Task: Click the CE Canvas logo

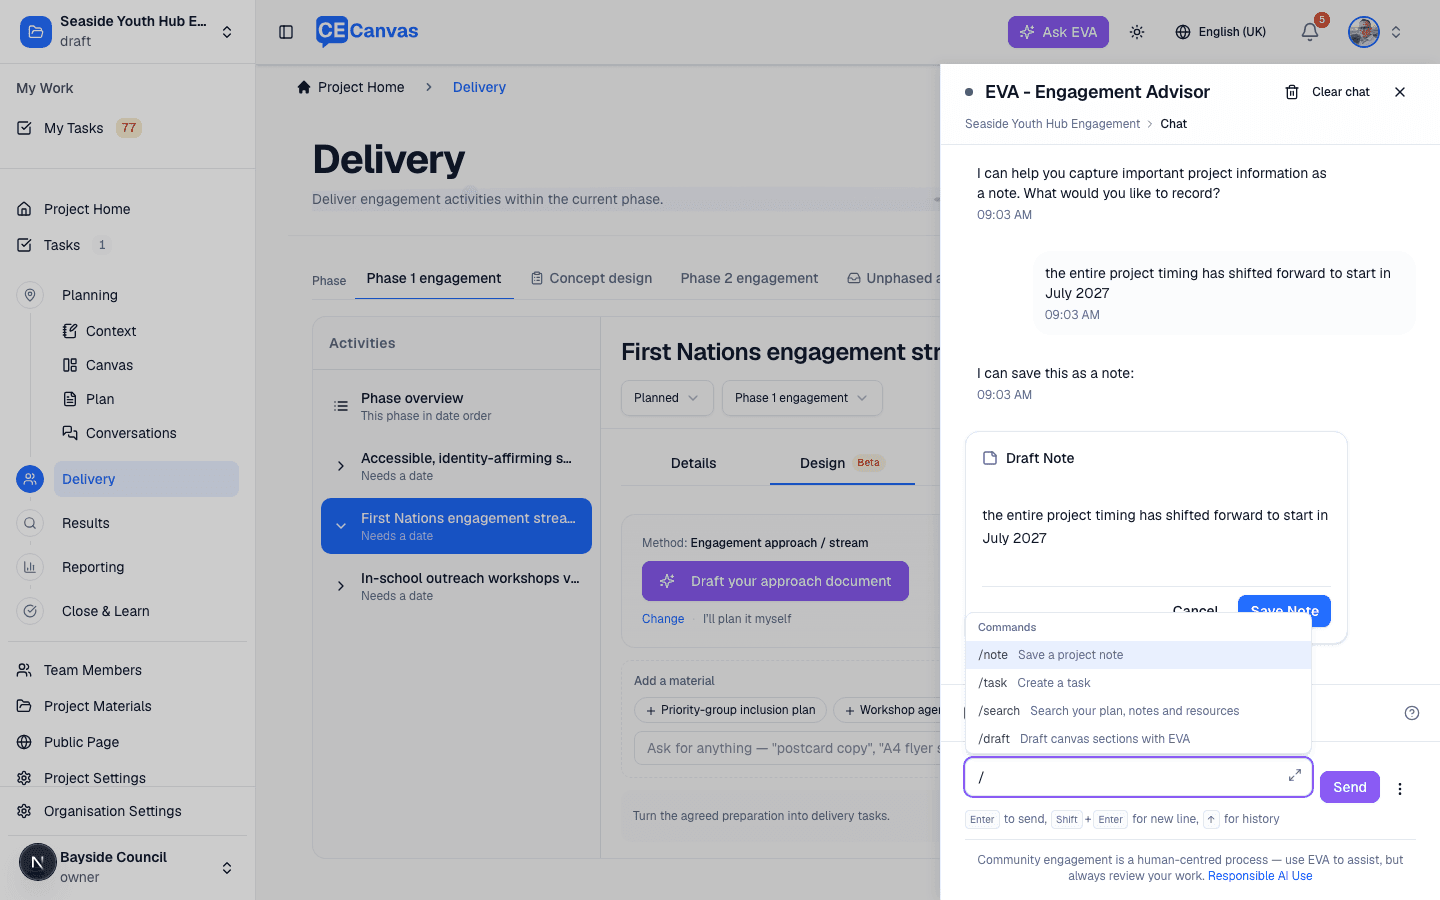Action: (x=367, y=32)
